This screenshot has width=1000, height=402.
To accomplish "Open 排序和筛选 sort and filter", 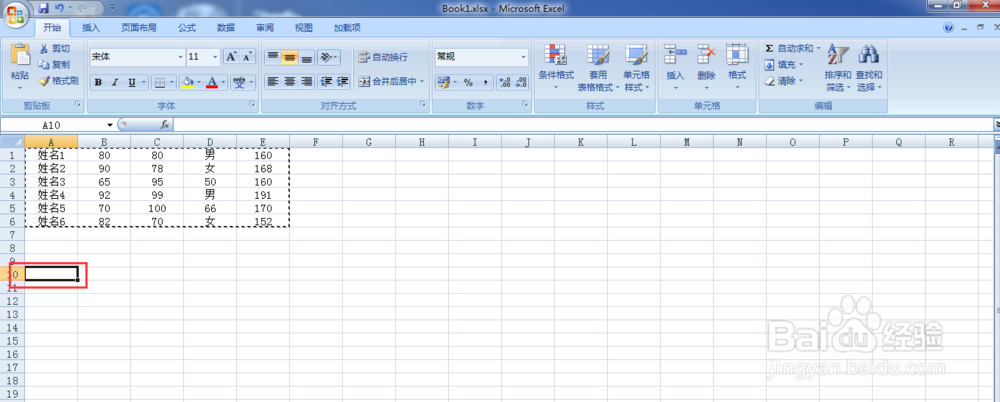I will (x=837, y=67).
